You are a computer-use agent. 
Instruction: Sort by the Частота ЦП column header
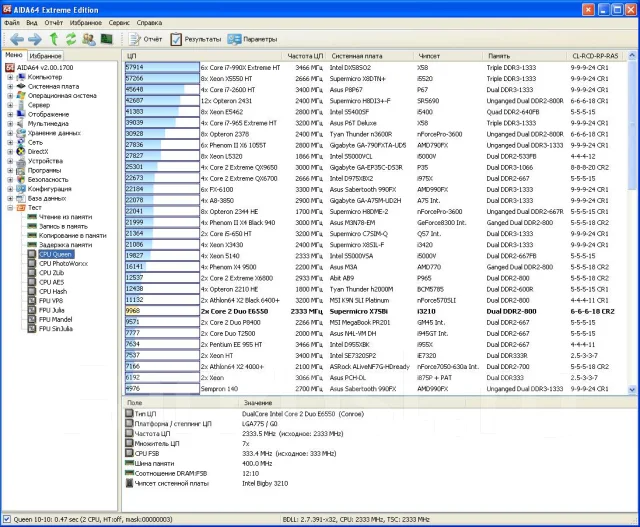coord(304,56)
